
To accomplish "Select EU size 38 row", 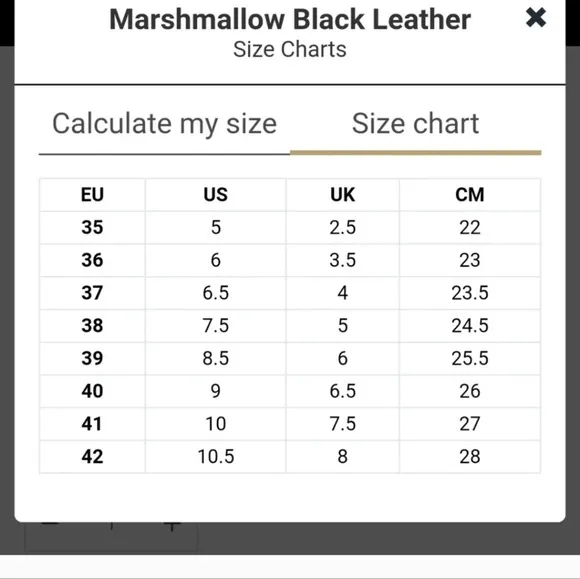I will 290,326.
